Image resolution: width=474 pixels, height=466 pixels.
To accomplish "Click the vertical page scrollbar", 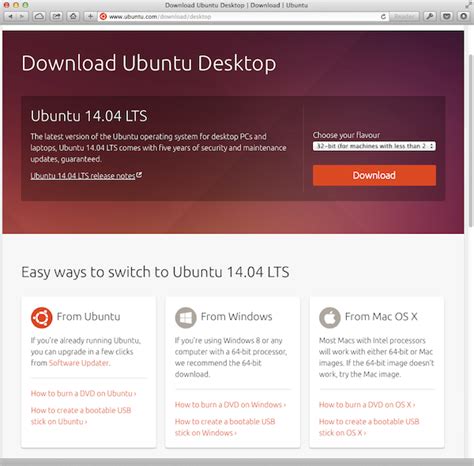I will tap(470, 140).
